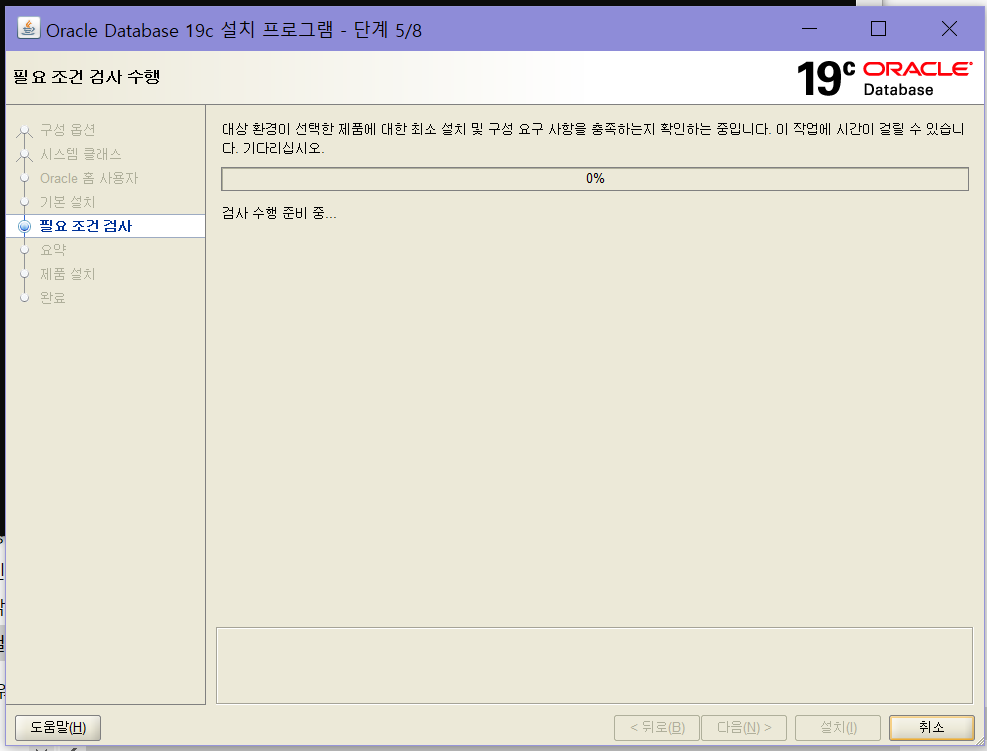
Task: Select the 구성 옵션 step
Action: click(67, 130)
